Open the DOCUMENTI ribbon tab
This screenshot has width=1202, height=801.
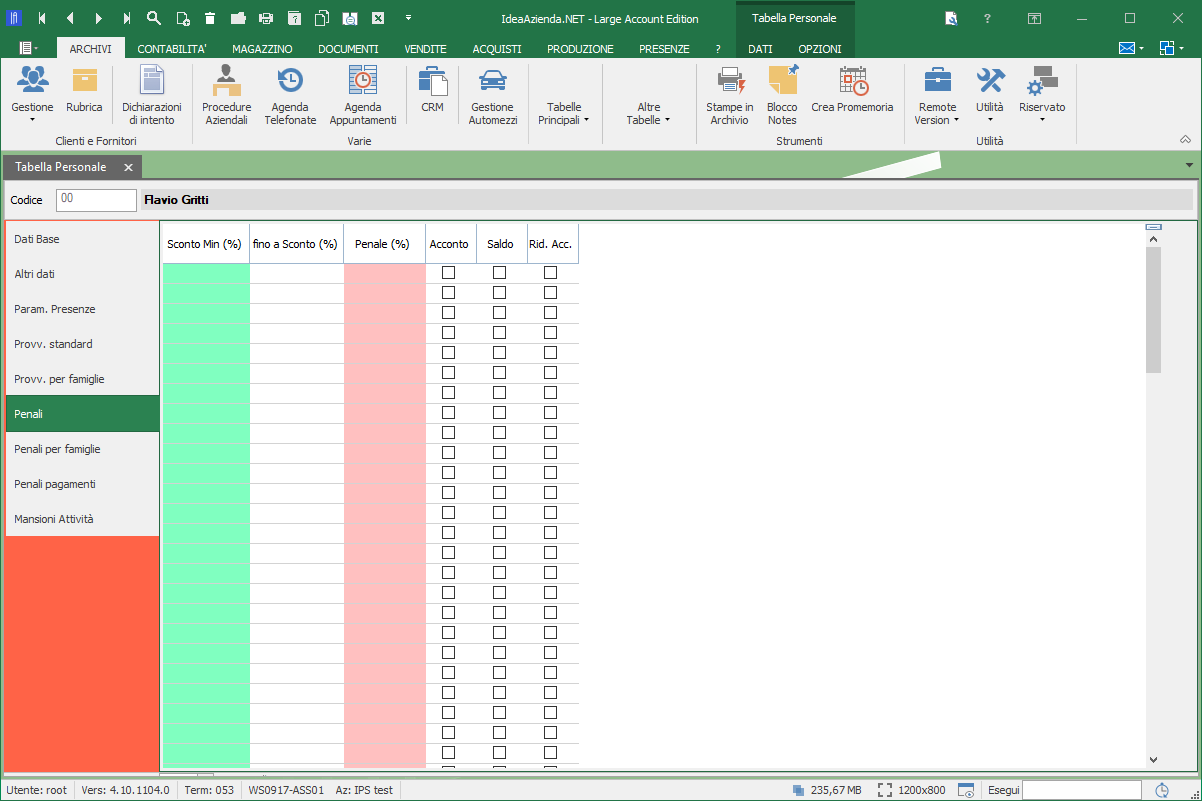point(348,49)
